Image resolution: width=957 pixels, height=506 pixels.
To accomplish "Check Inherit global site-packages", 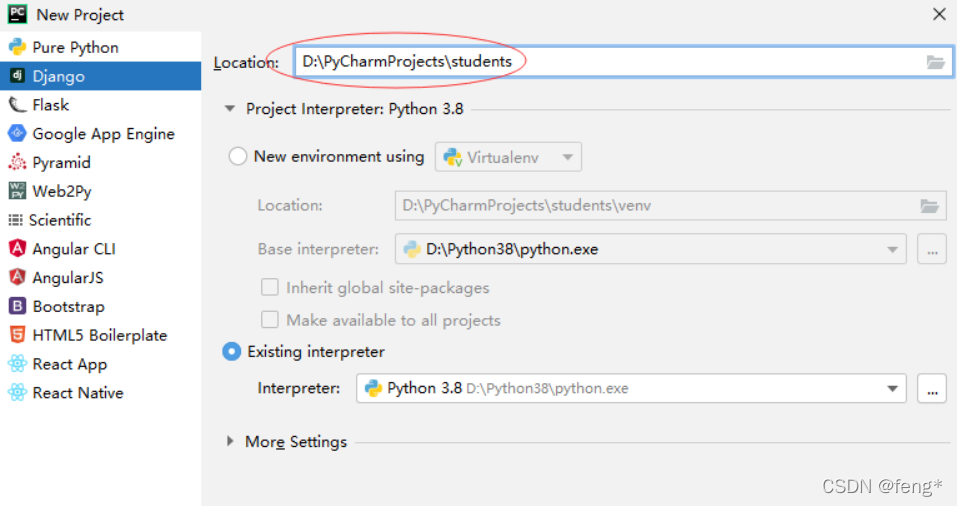I will [x=270, y=287].
